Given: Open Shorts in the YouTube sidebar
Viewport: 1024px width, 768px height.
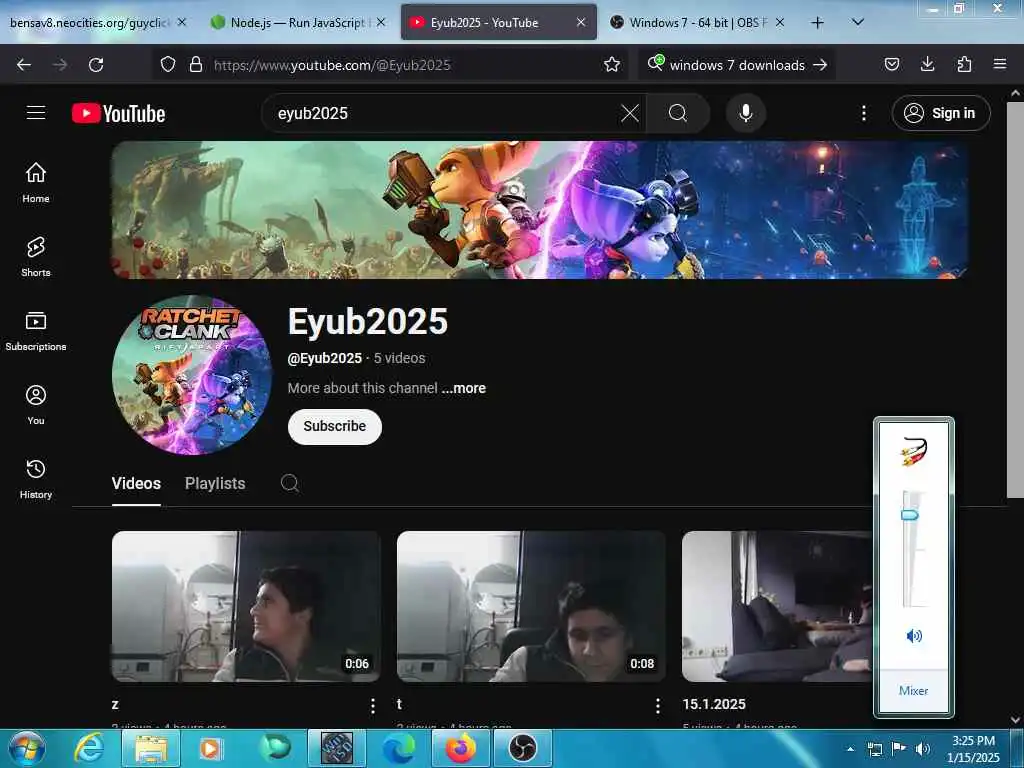Looking at the screenshot, I should 36,257.
